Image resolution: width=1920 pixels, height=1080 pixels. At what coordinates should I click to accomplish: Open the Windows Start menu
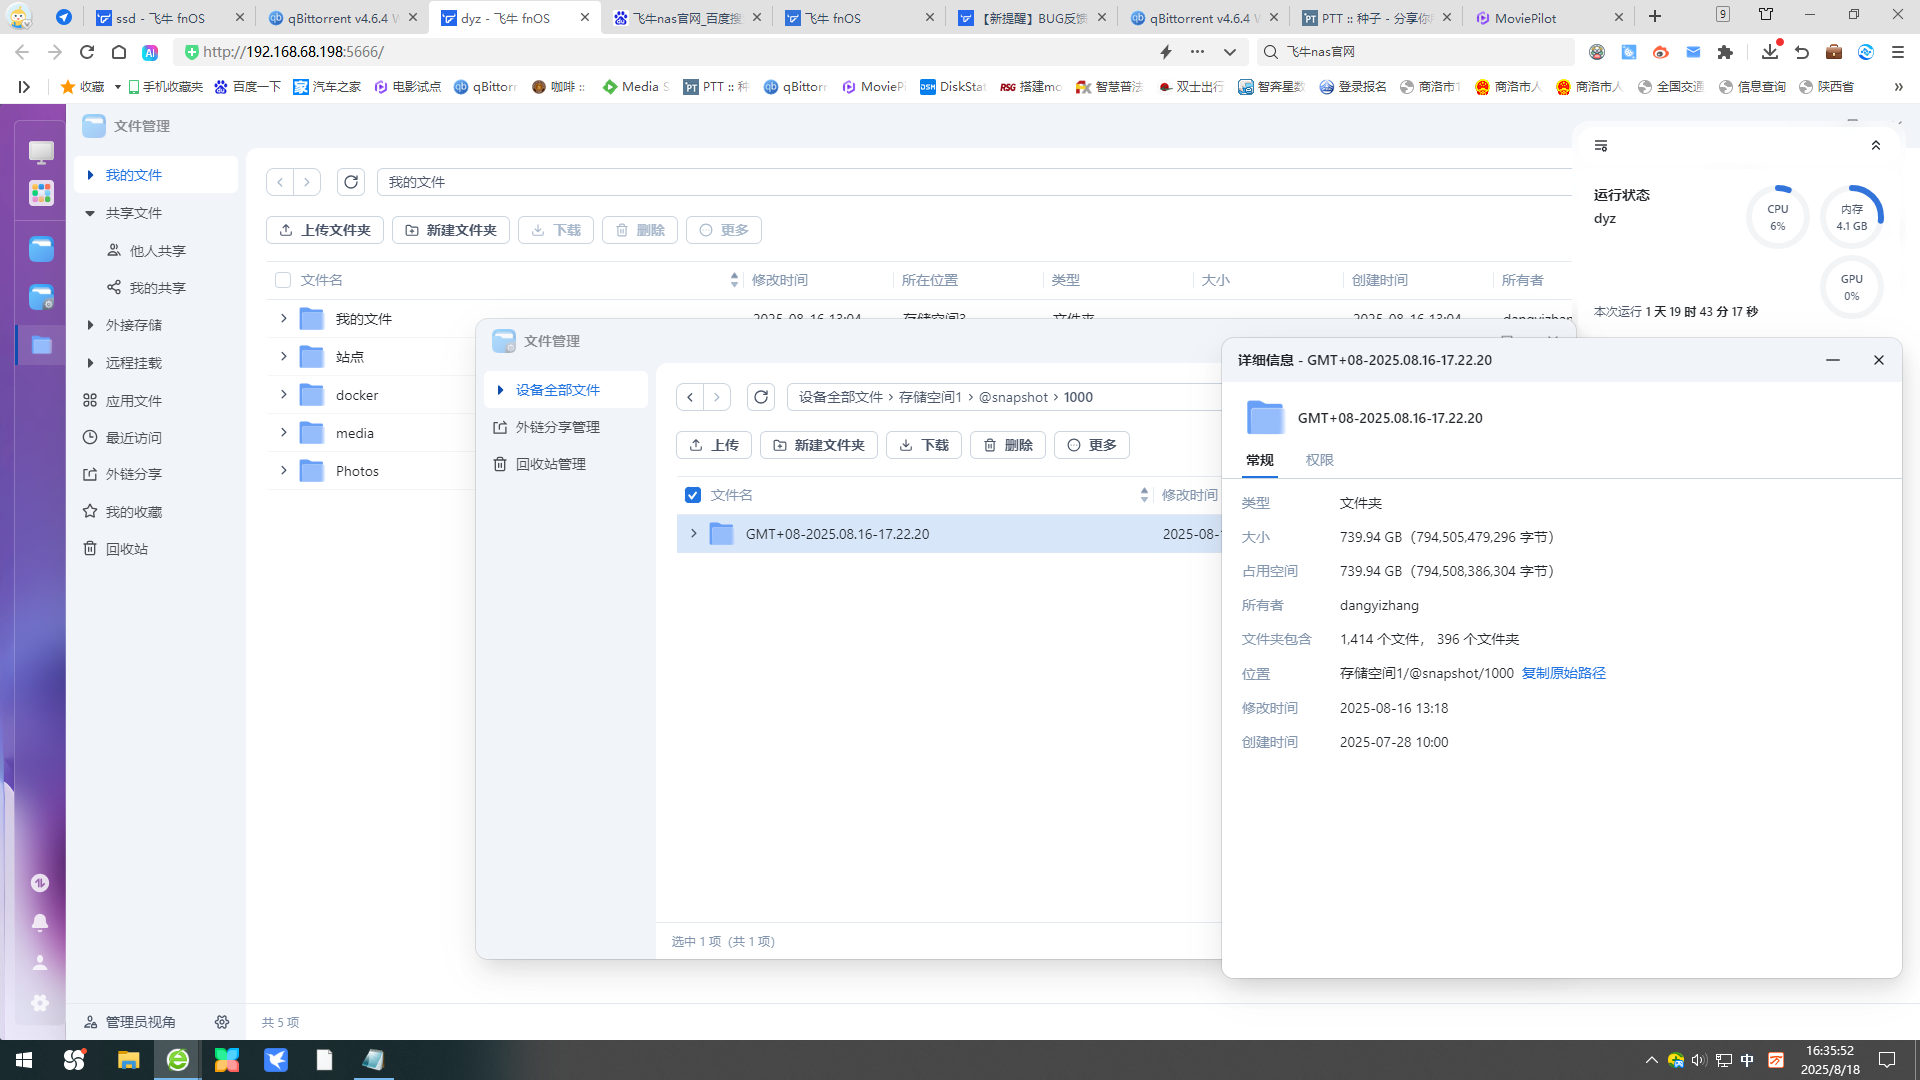click(24, 1060)
